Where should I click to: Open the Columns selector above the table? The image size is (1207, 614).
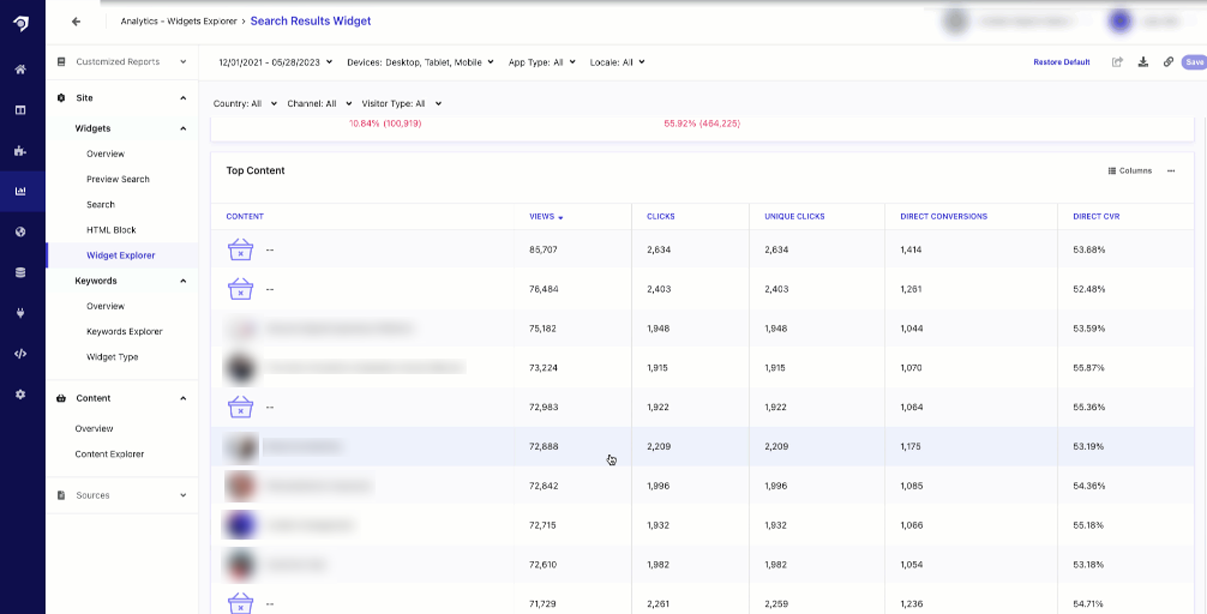click(x=1129, y=170)
